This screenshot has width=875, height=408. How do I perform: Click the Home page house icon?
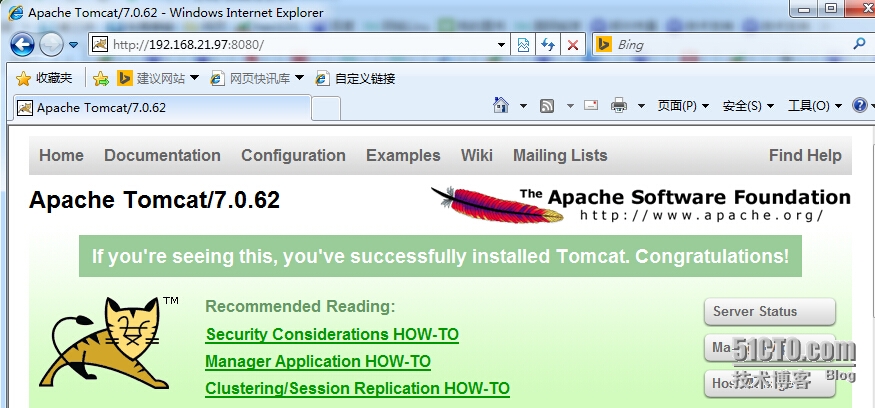(501, 105)
